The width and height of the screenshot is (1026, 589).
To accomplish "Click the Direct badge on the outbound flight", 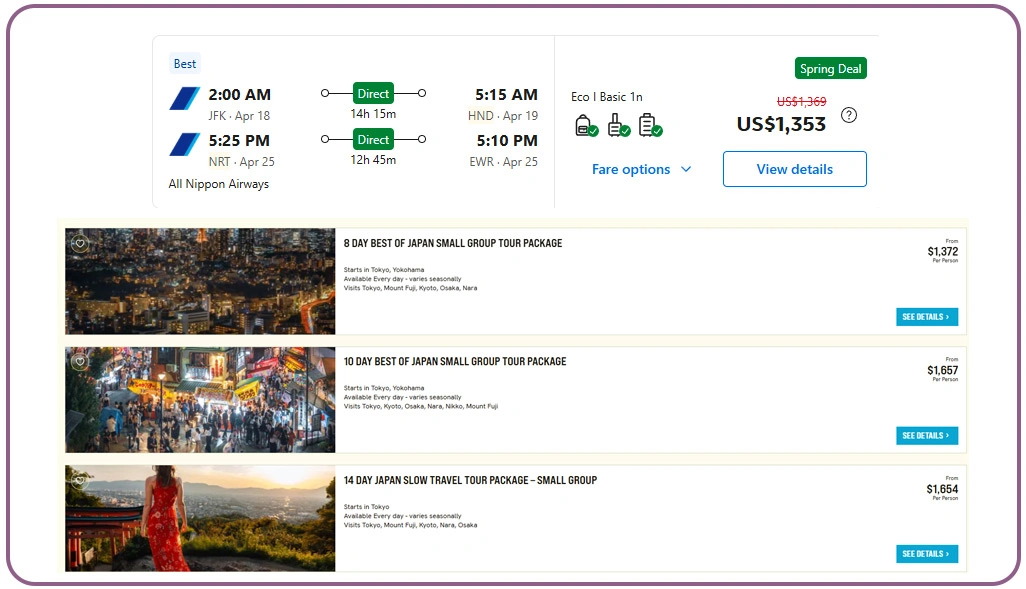I will click(373, 93).
